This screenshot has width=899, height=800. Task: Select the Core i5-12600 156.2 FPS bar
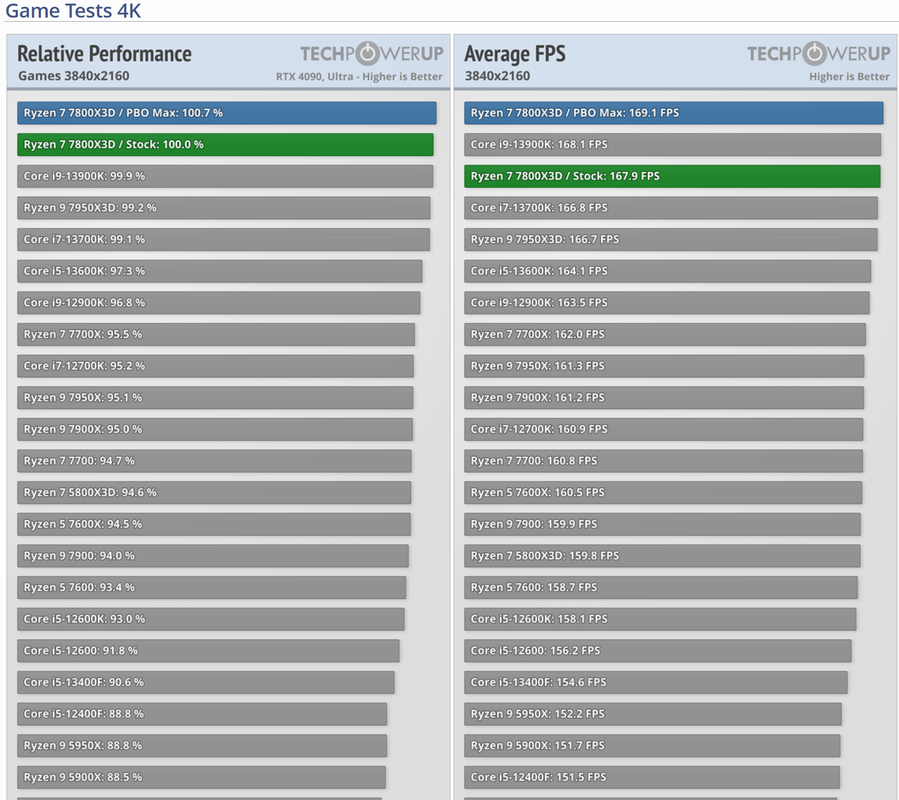coord(658,651)
